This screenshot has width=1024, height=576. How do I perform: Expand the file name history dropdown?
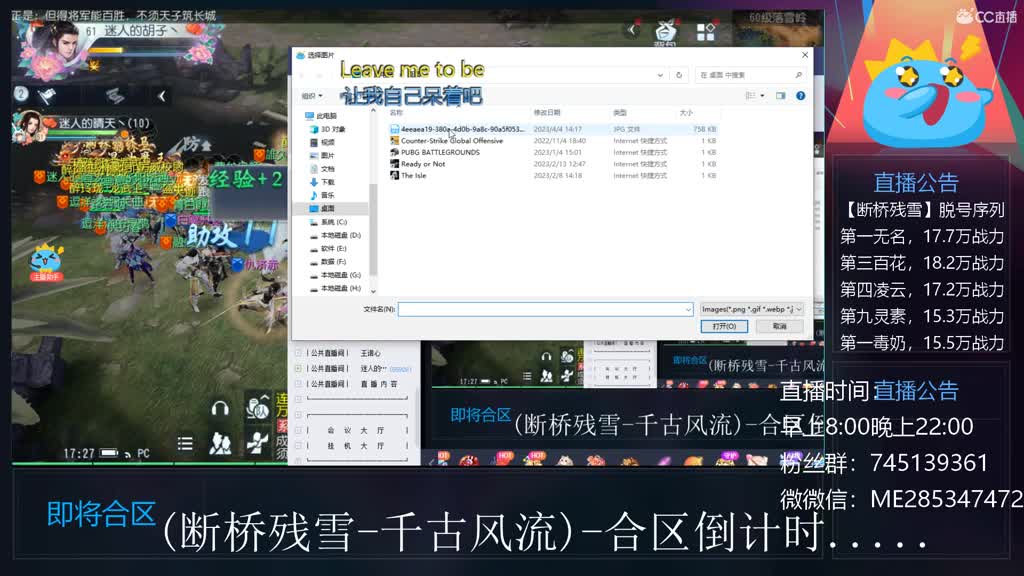(688, 310)
